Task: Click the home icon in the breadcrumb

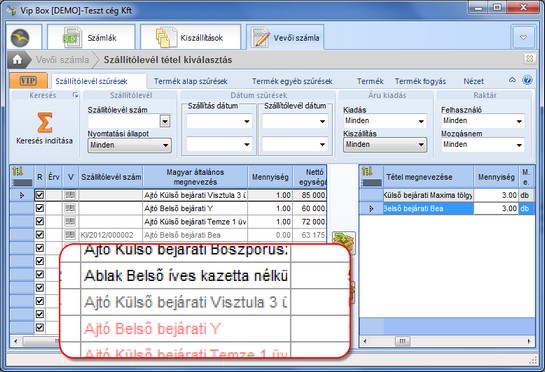Action: [17, 60]
